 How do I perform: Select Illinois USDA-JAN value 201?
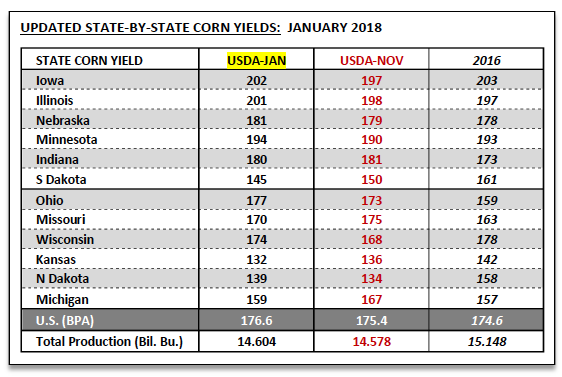(x=257, y=100)
